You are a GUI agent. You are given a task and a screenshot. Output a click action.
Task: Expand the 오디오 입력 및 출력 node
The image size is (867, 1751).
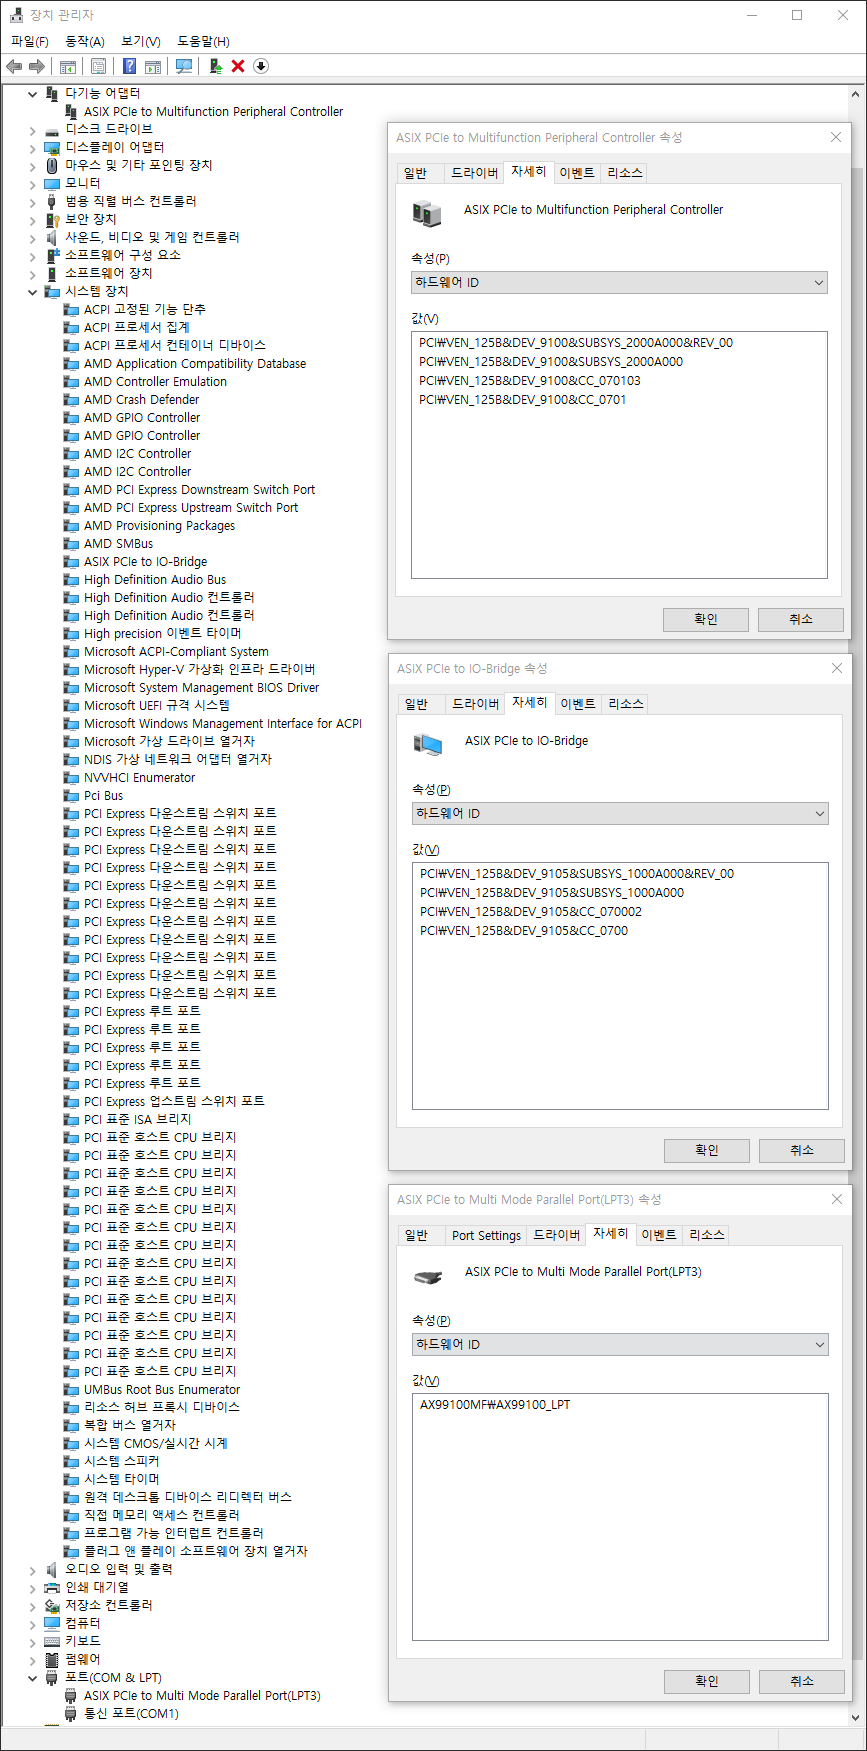coord(32,1570)
